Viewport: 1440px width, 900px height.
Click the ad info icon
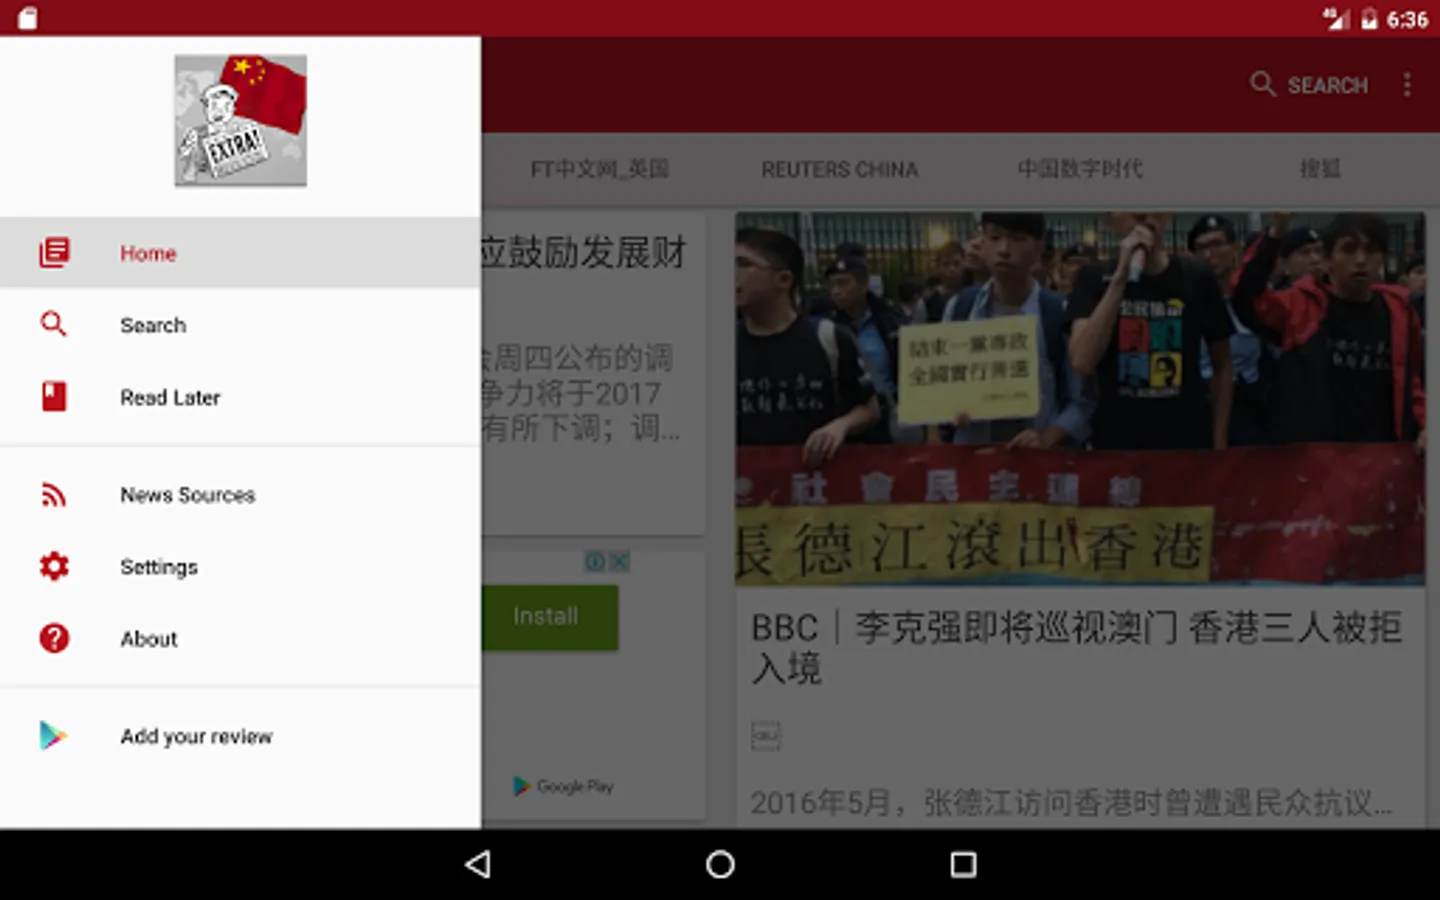pyautogui.click(x=595, y=562)
